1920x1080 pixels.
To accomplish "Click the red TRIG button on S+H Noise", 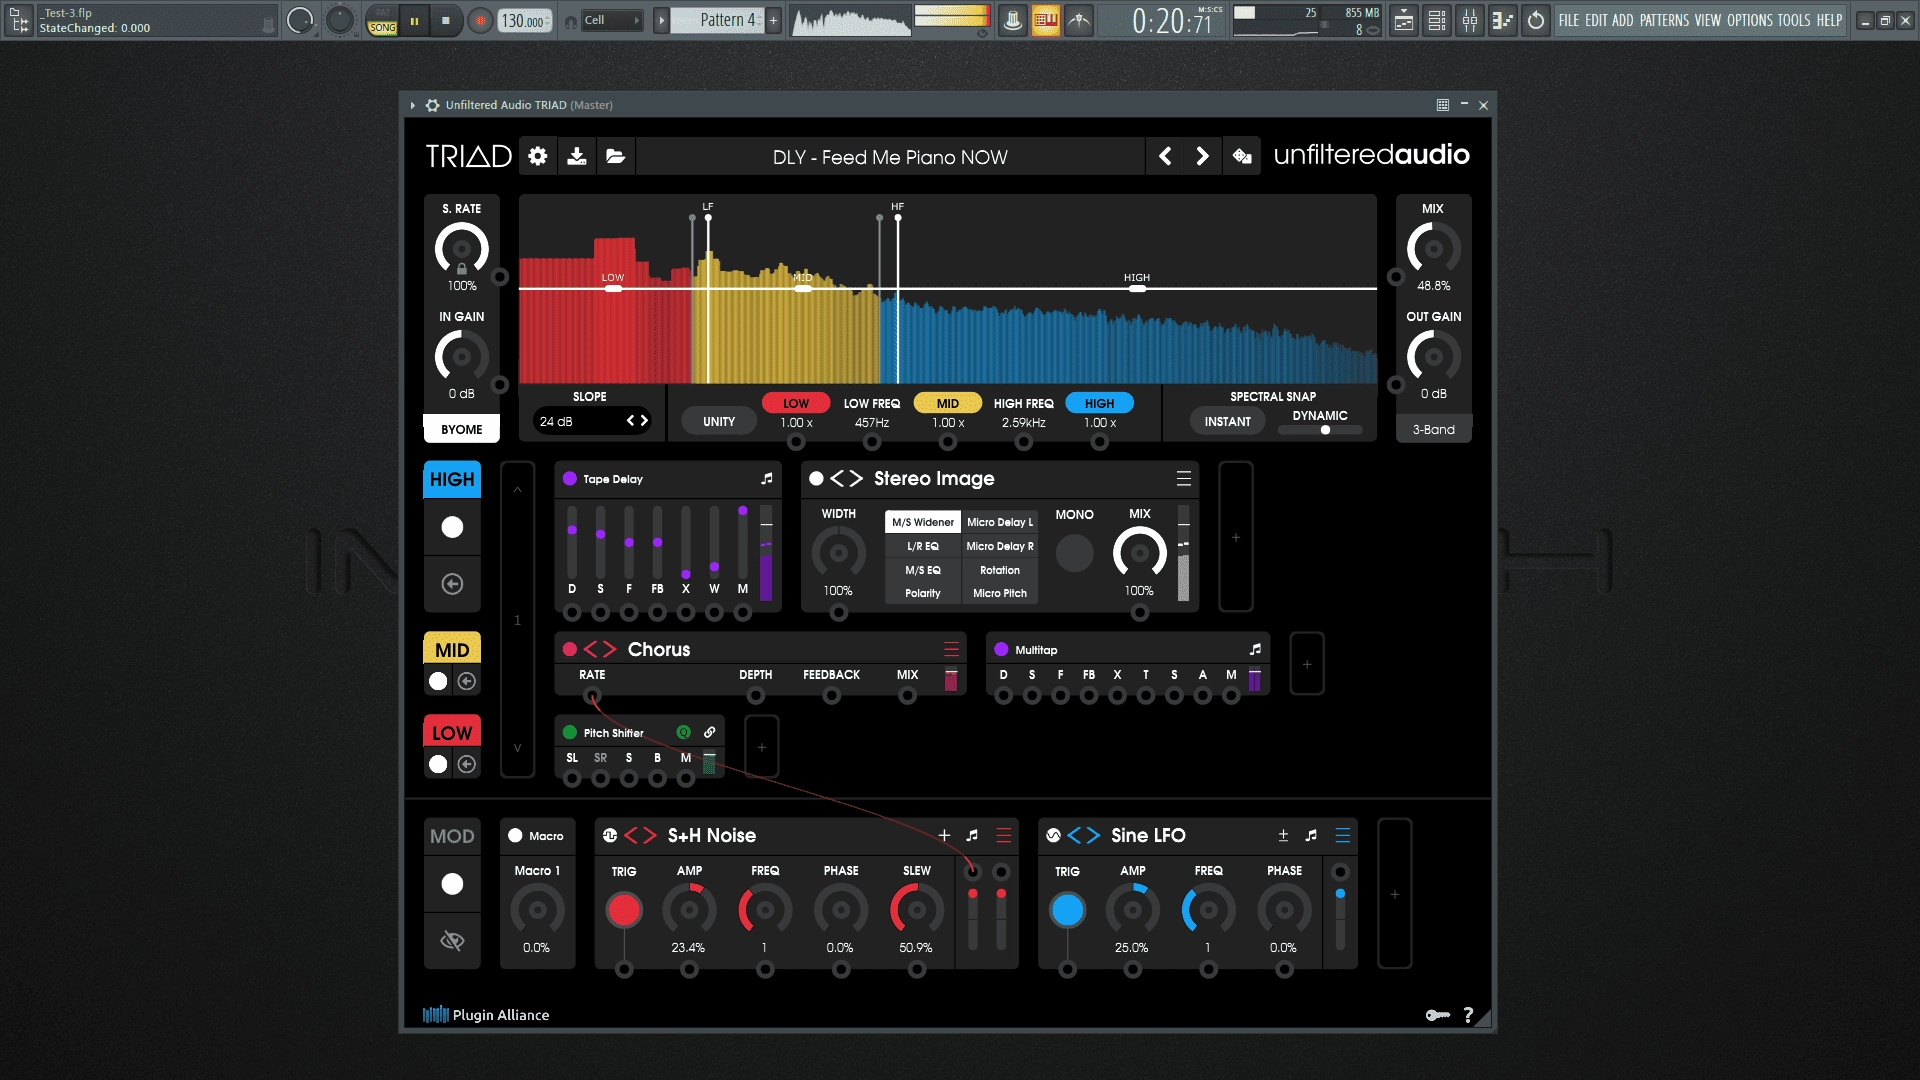I will [x=624, y=910].
